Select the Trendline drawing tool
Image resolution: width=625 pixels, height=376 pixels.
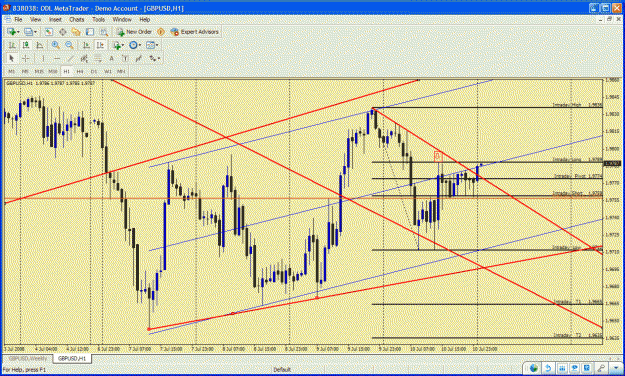click(x=70, y=59)
